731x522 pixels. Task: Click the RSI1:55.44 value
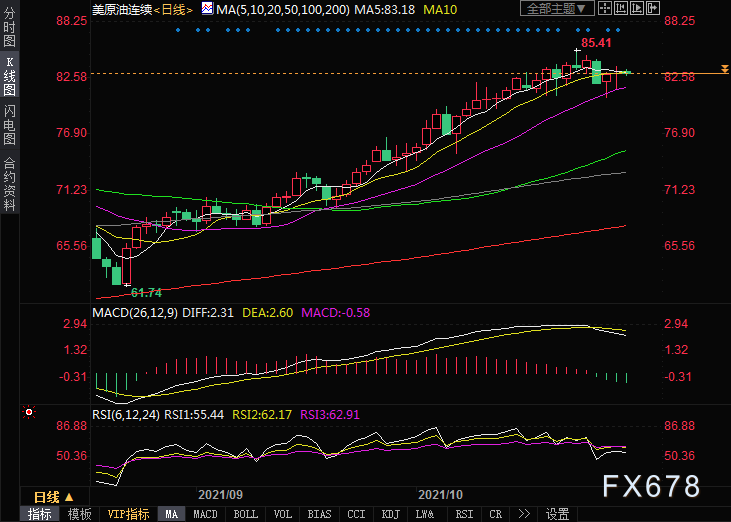[194, 414]
